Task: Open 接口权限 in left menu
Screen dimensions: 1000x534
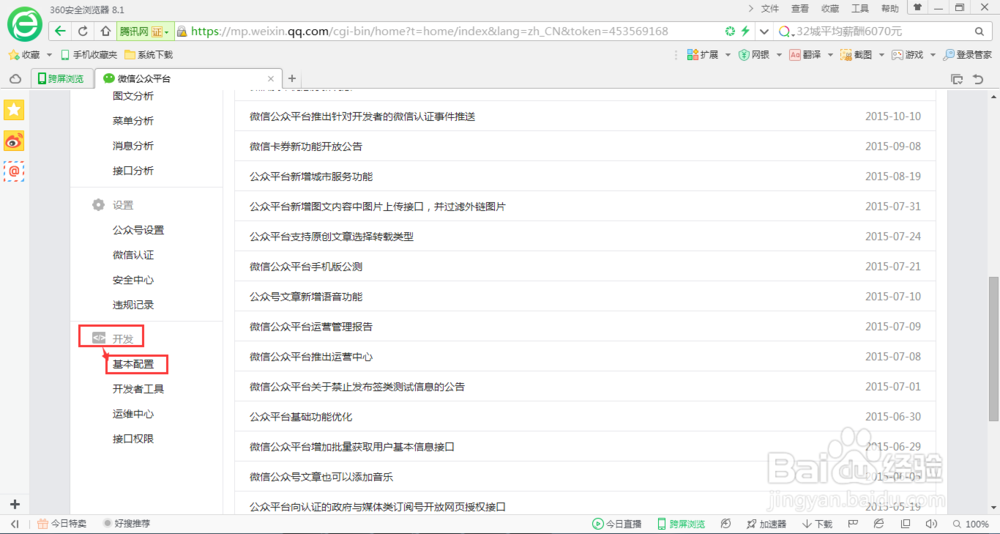Action: point(133,439)
